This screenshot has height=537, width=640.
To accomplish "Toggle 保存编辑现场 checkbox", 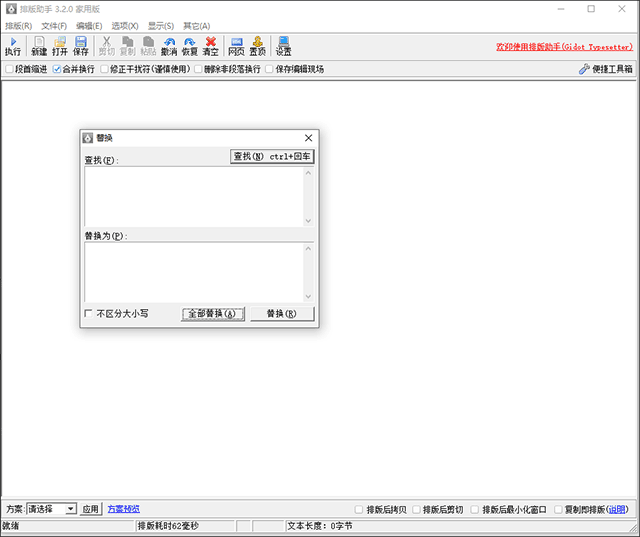I will 269,69.
